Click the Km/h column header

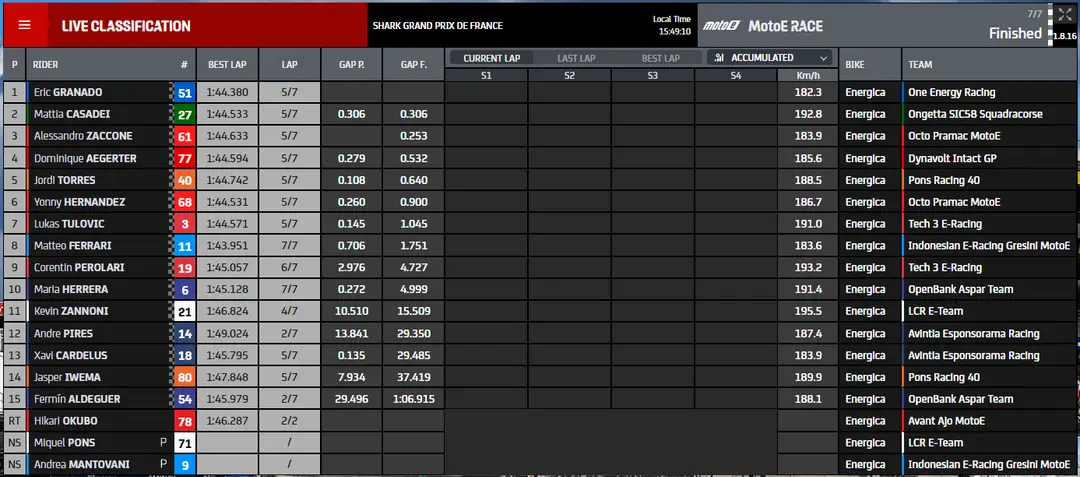coord(808,76)
